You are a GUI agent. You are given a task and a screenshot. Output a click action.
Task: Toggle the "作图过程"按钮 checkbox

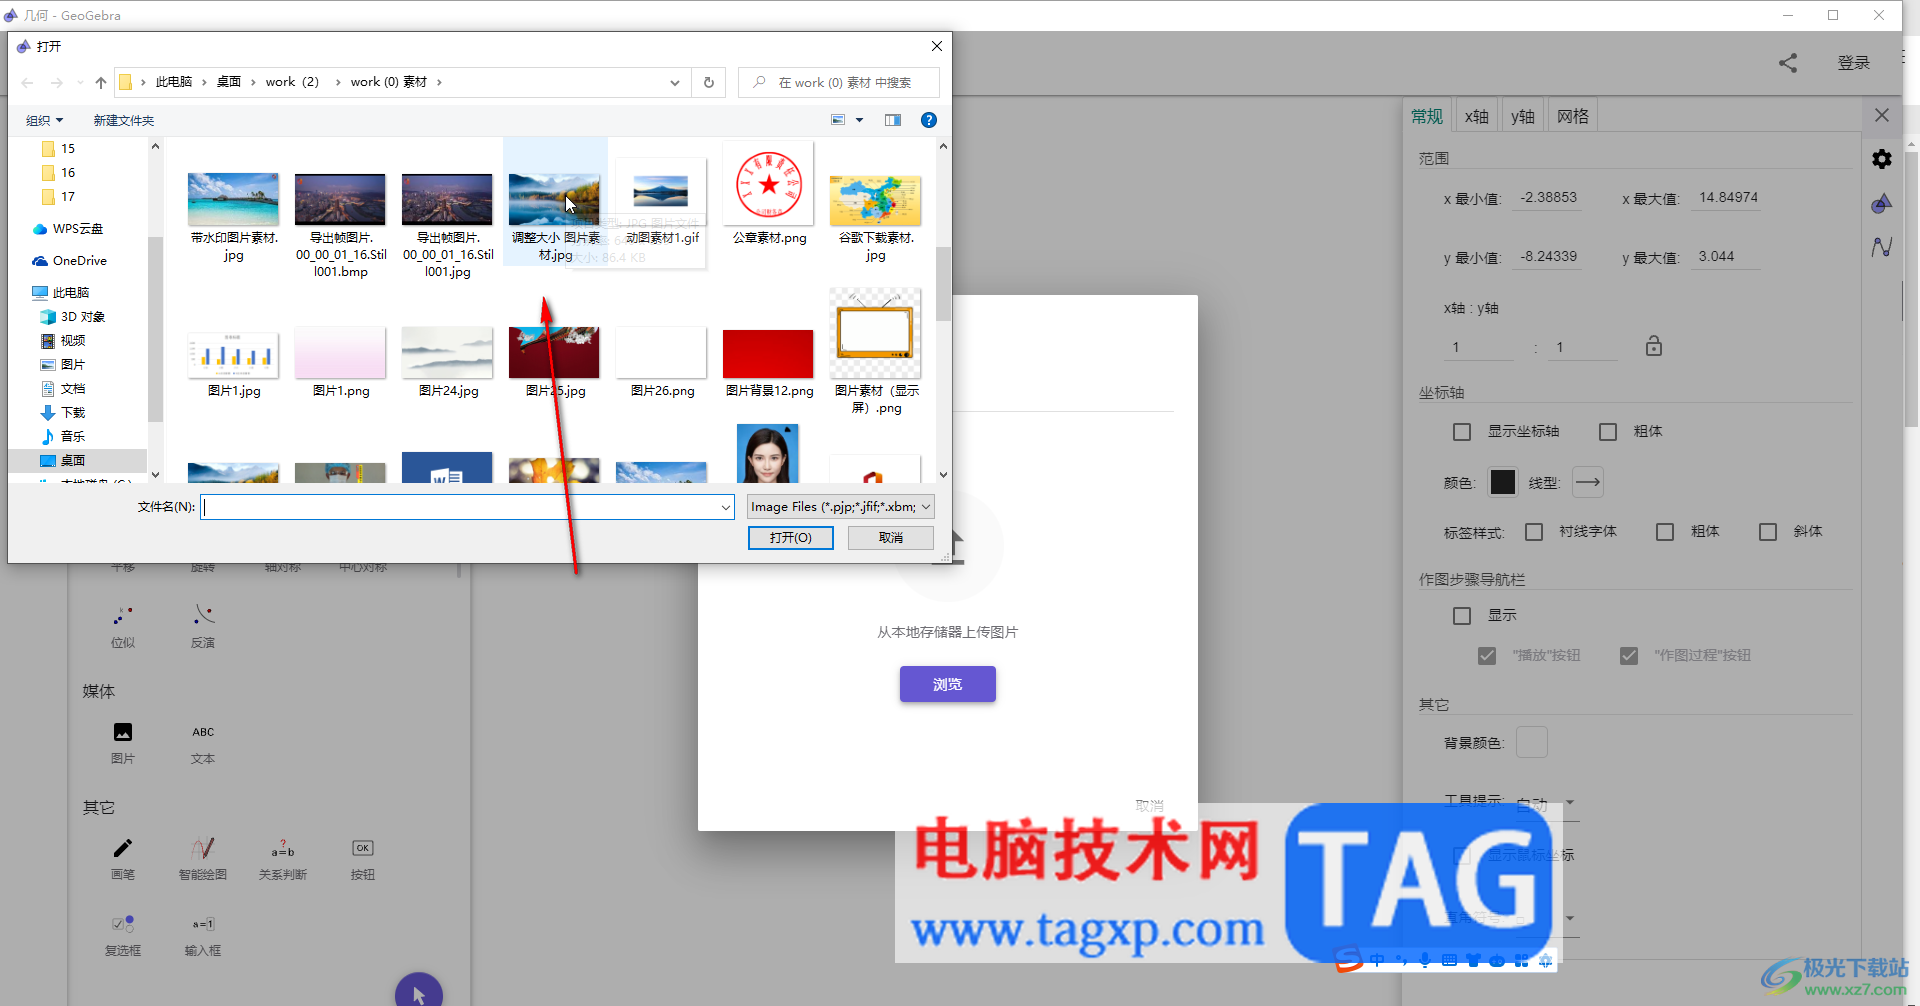tap(1629, 656)
